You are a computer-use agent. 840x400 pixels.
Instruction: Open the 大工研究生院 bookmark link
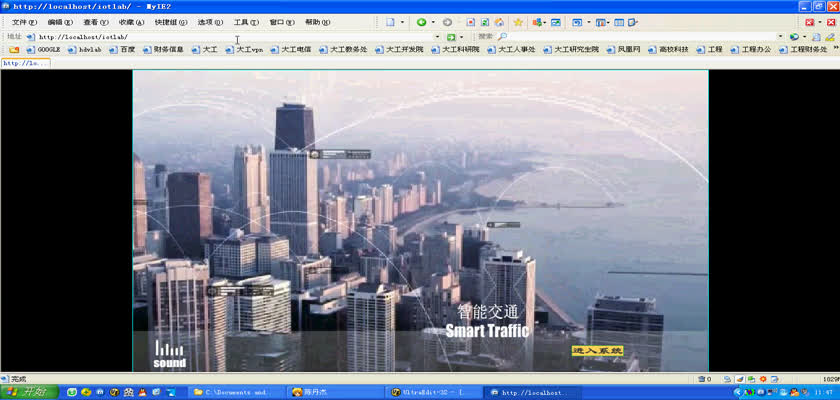(x=571, y=49)
